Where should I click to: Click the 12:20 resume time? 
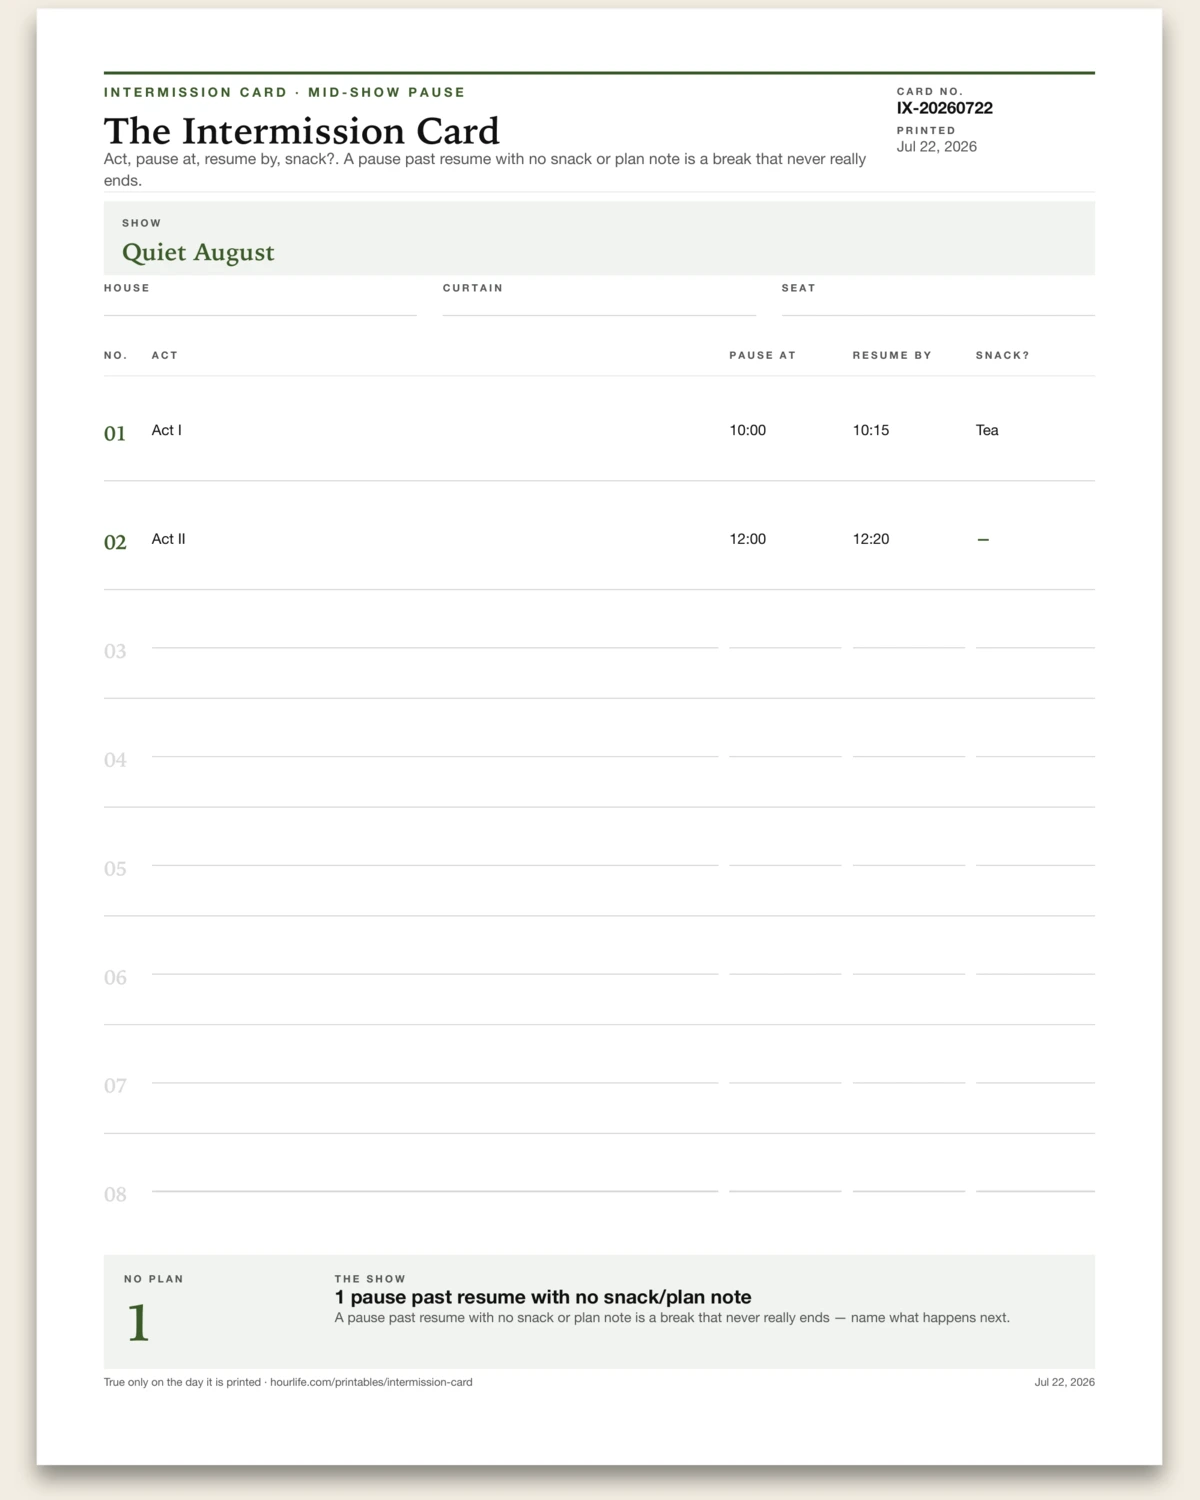tap(871, 539)
